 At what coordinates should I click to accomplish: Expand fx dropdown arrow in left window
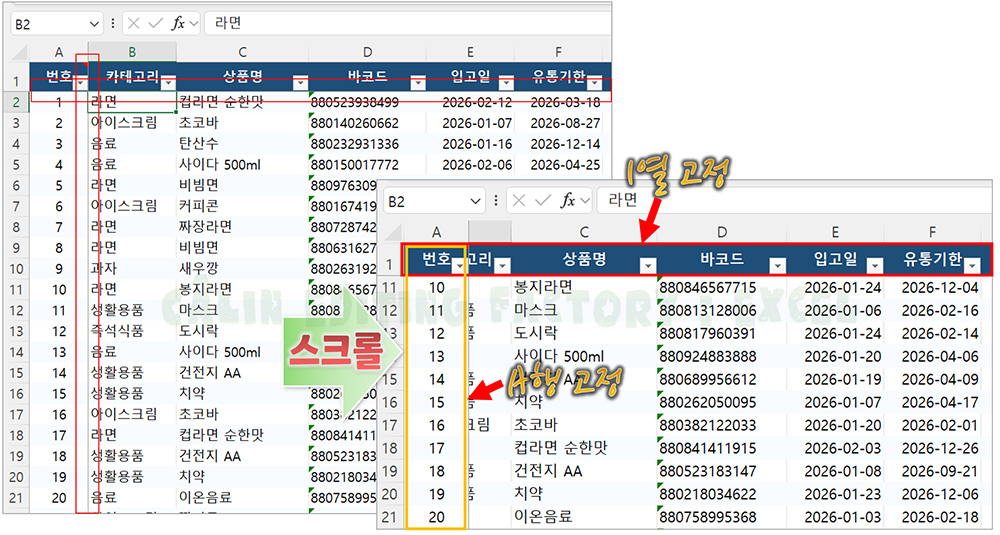click(x=194, y=24)
